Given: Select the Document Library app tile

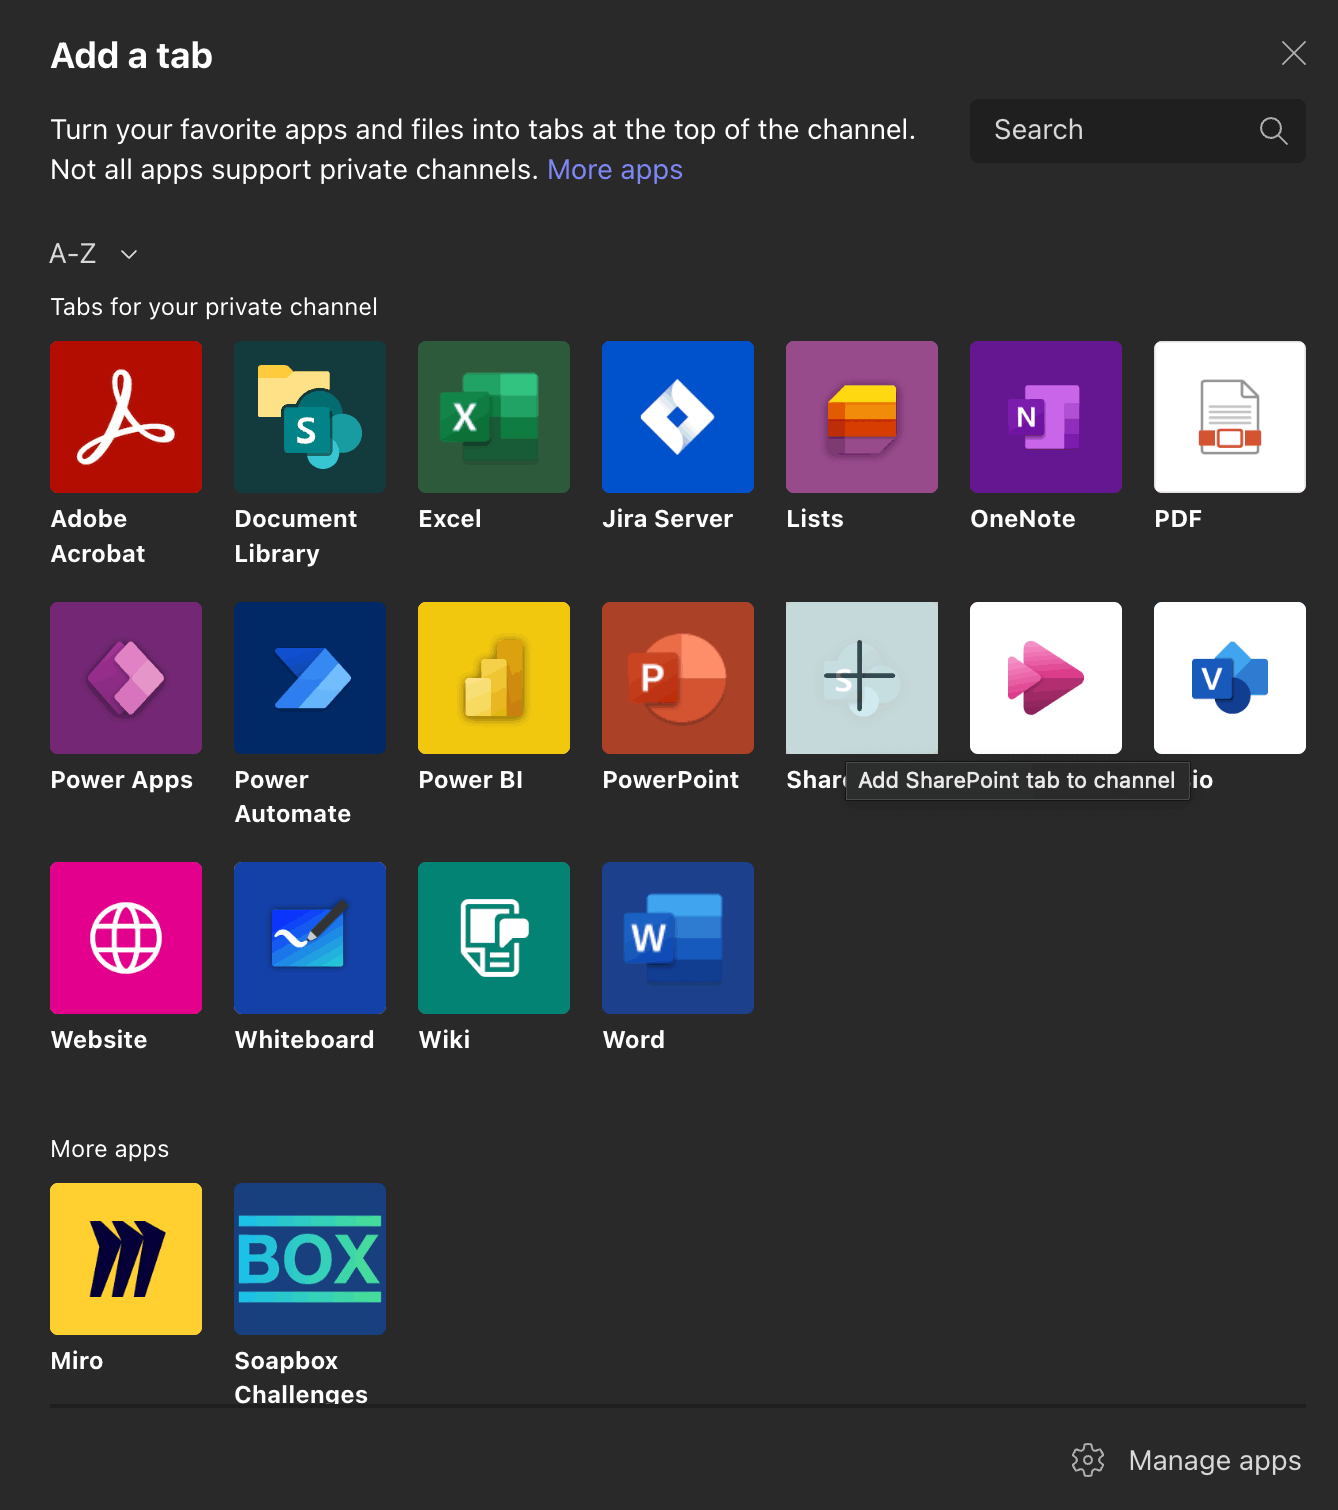Looking at the screenshot, I should [310, 417].
